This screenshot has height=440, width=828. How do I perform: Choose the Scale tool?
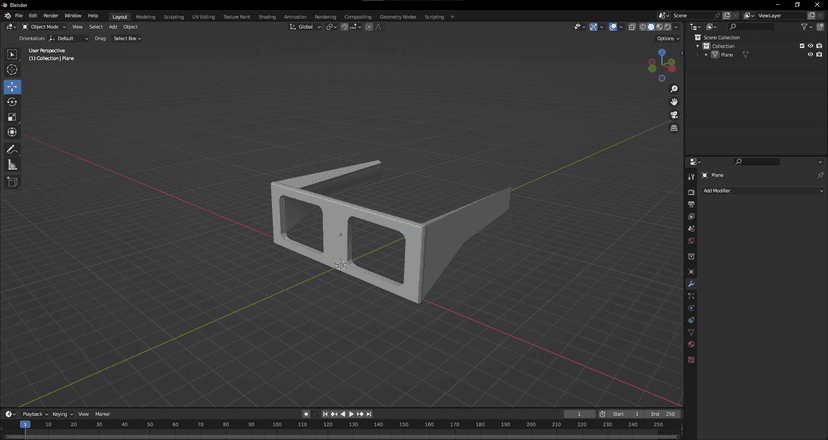click(12, 117)
